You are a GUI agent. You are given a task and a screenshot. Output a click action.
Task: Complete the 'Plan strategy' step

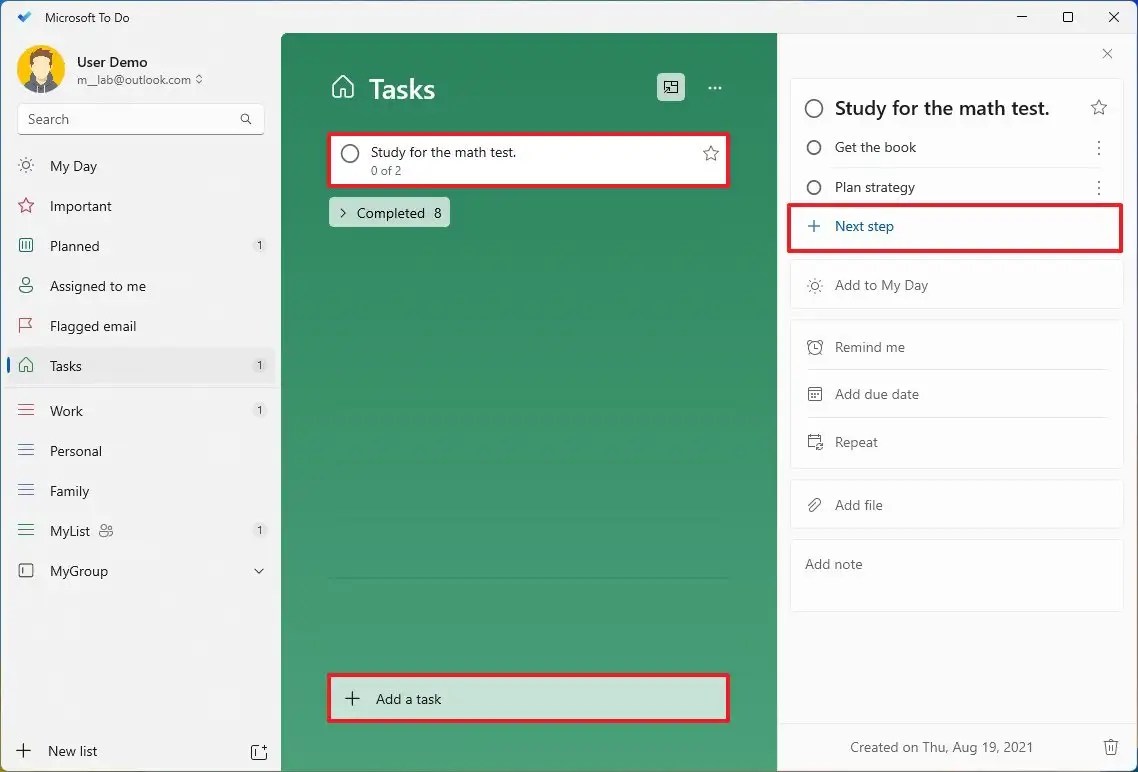[x=814, y=187]
